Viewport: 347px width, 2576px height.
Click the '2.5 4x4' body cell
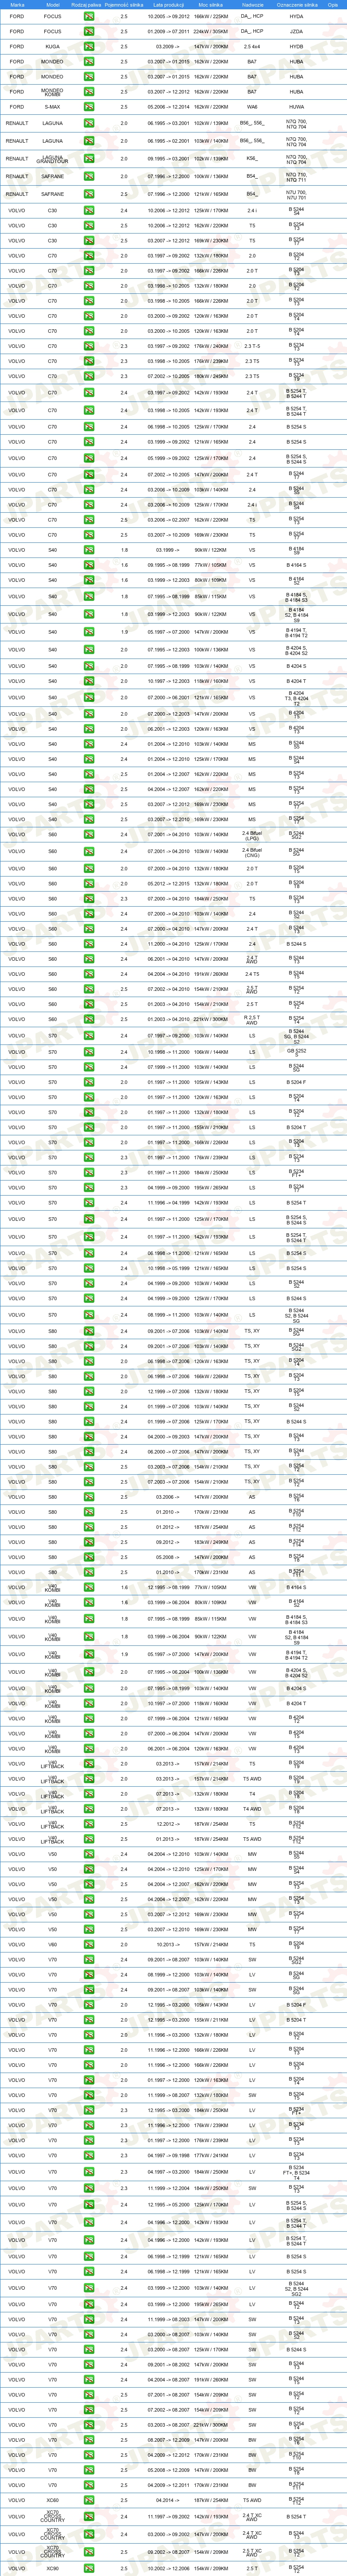pos(252,47)
